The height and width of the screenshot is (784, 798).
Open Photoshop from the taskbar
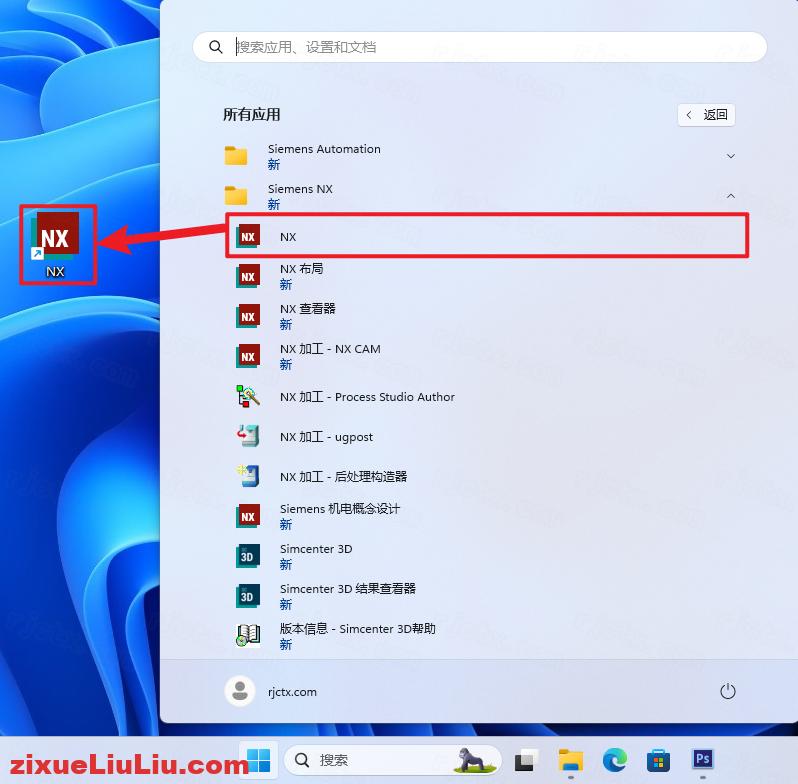[x=703, y=759]
